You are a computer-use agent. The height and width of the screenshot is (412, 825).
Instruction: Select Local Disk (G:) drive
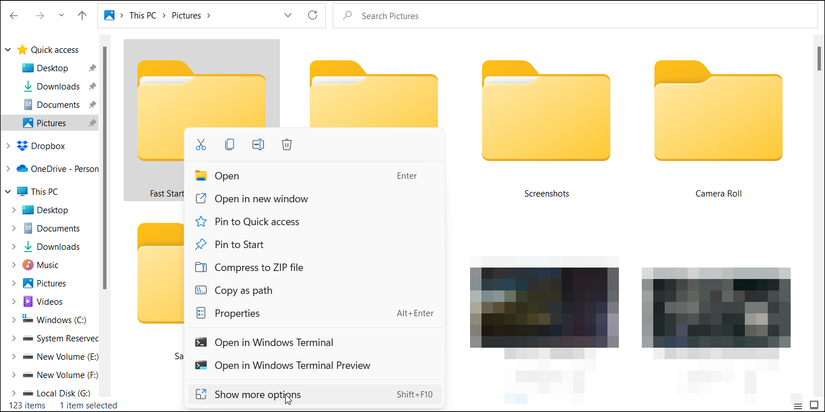coord(63,393)
